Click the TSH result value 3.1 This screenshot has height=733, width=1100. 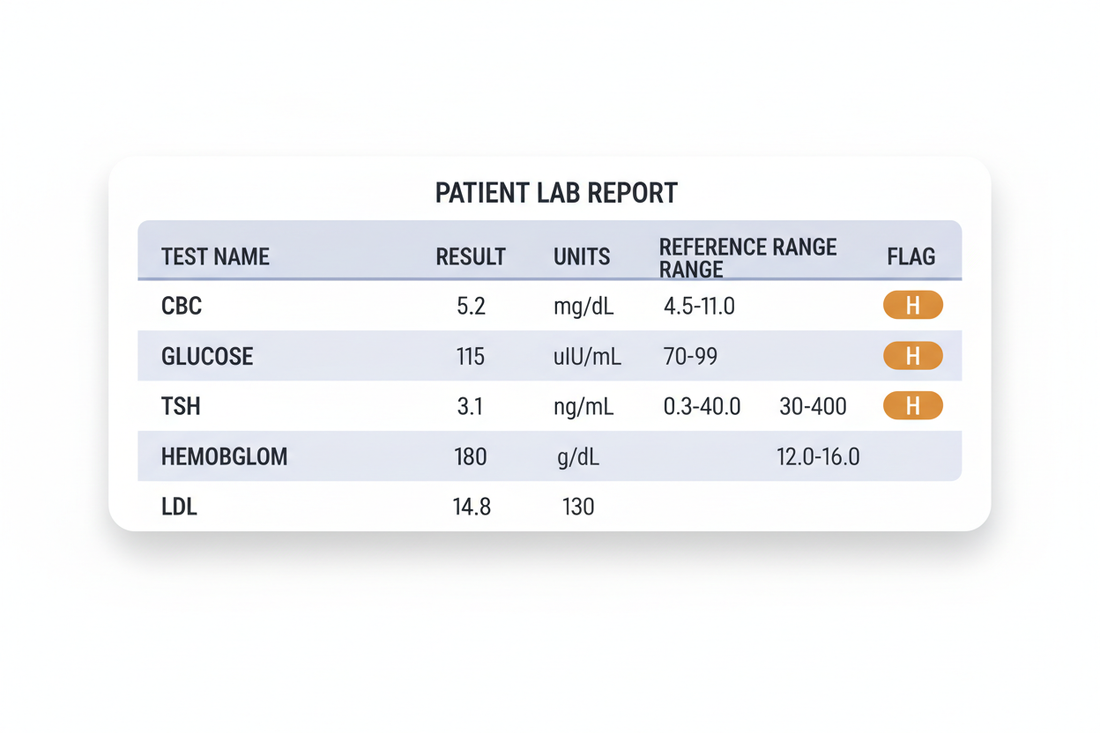470,406
